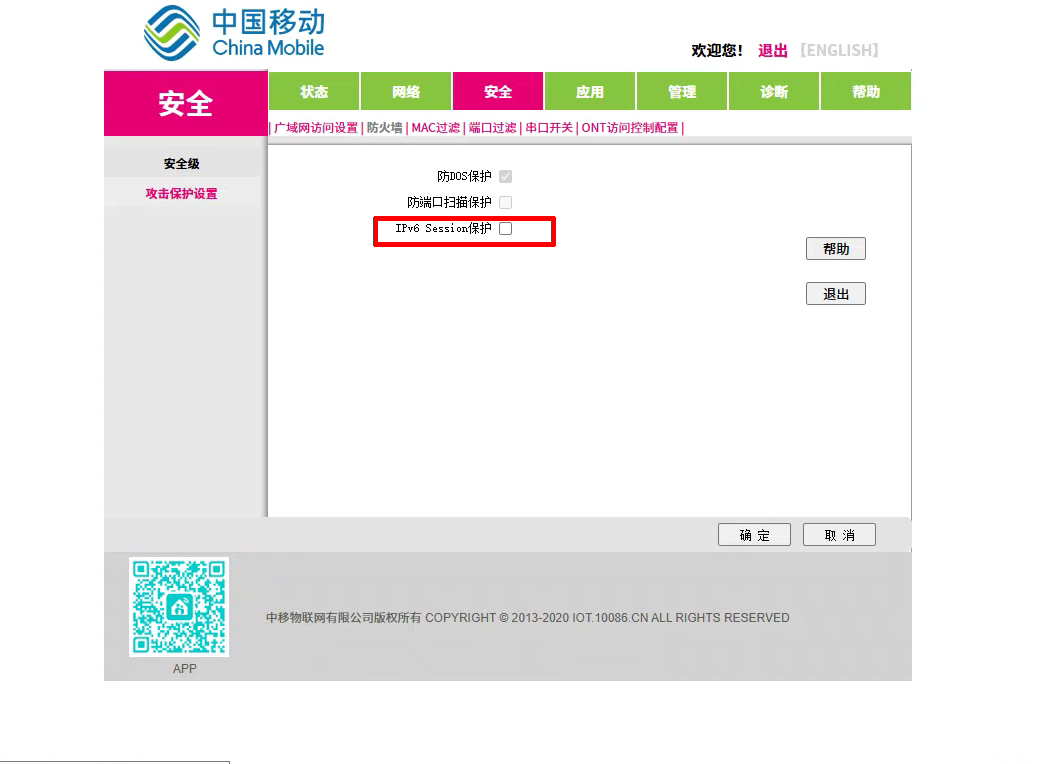This screenshot has height=764, width=1039.
Task: Open the 管理 tab
Action: [x=682, y=92]
